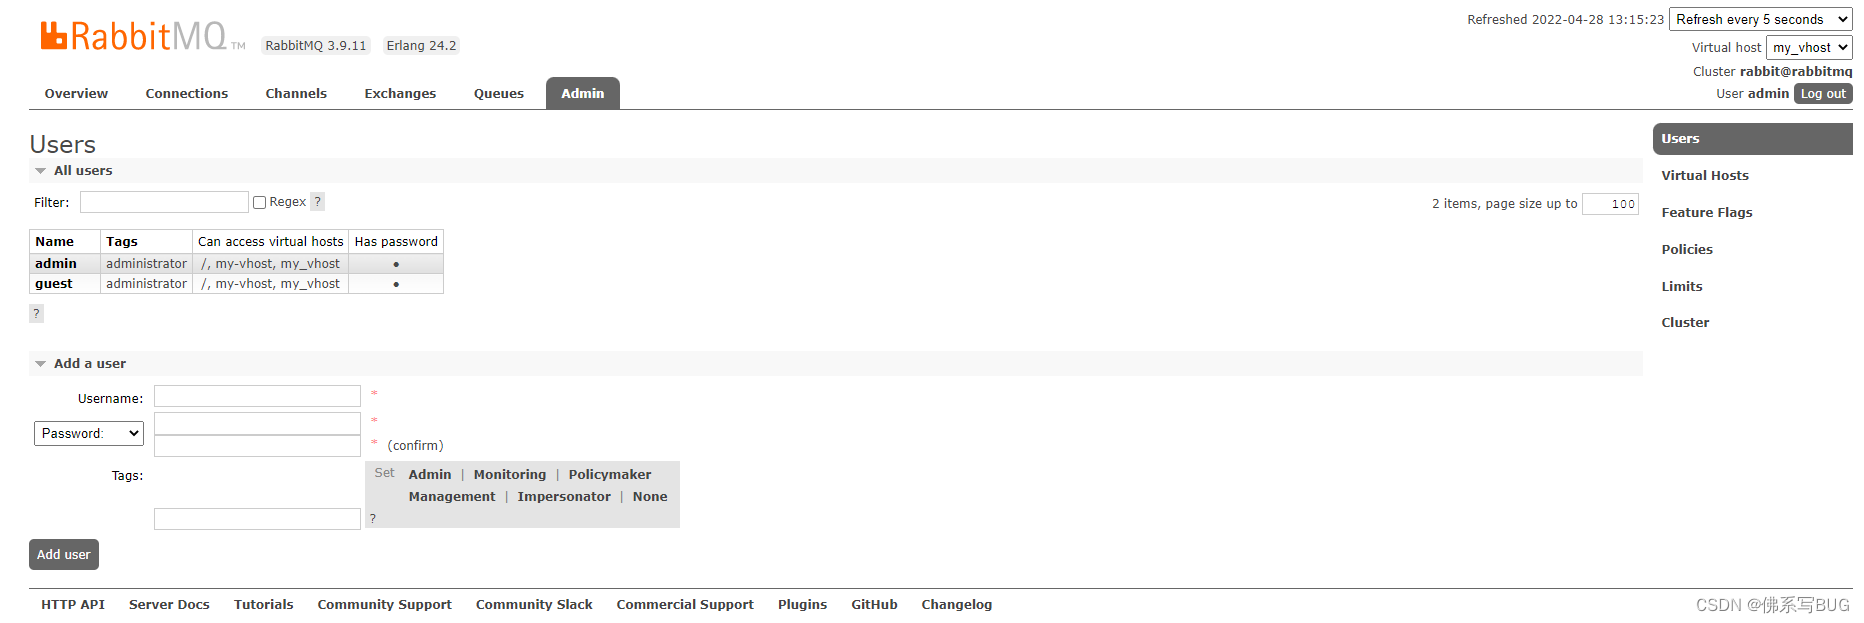Open the Plugins footer link
The height and width of the screenshot is (623, 1864).
tap(802, 604)
